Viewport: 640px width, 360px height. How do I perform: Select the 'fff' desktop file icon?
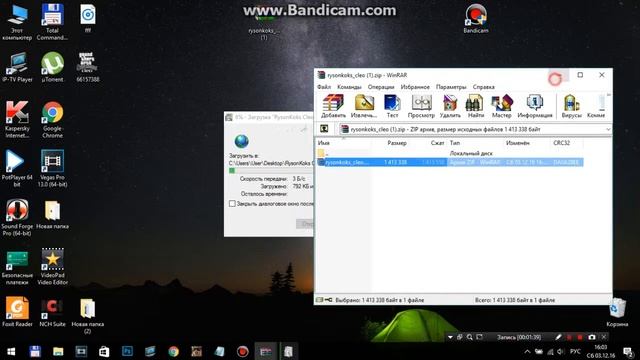pos(87,19)
